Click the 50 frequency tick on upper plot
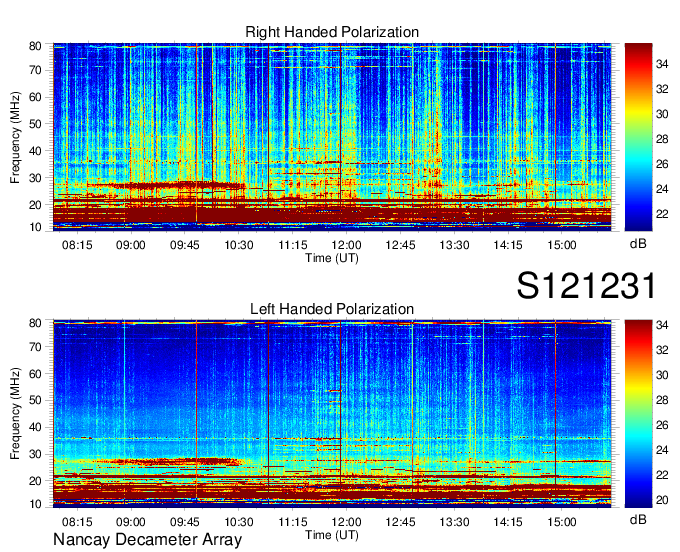The width and height of the screenshot is (680, 552). 36,124
